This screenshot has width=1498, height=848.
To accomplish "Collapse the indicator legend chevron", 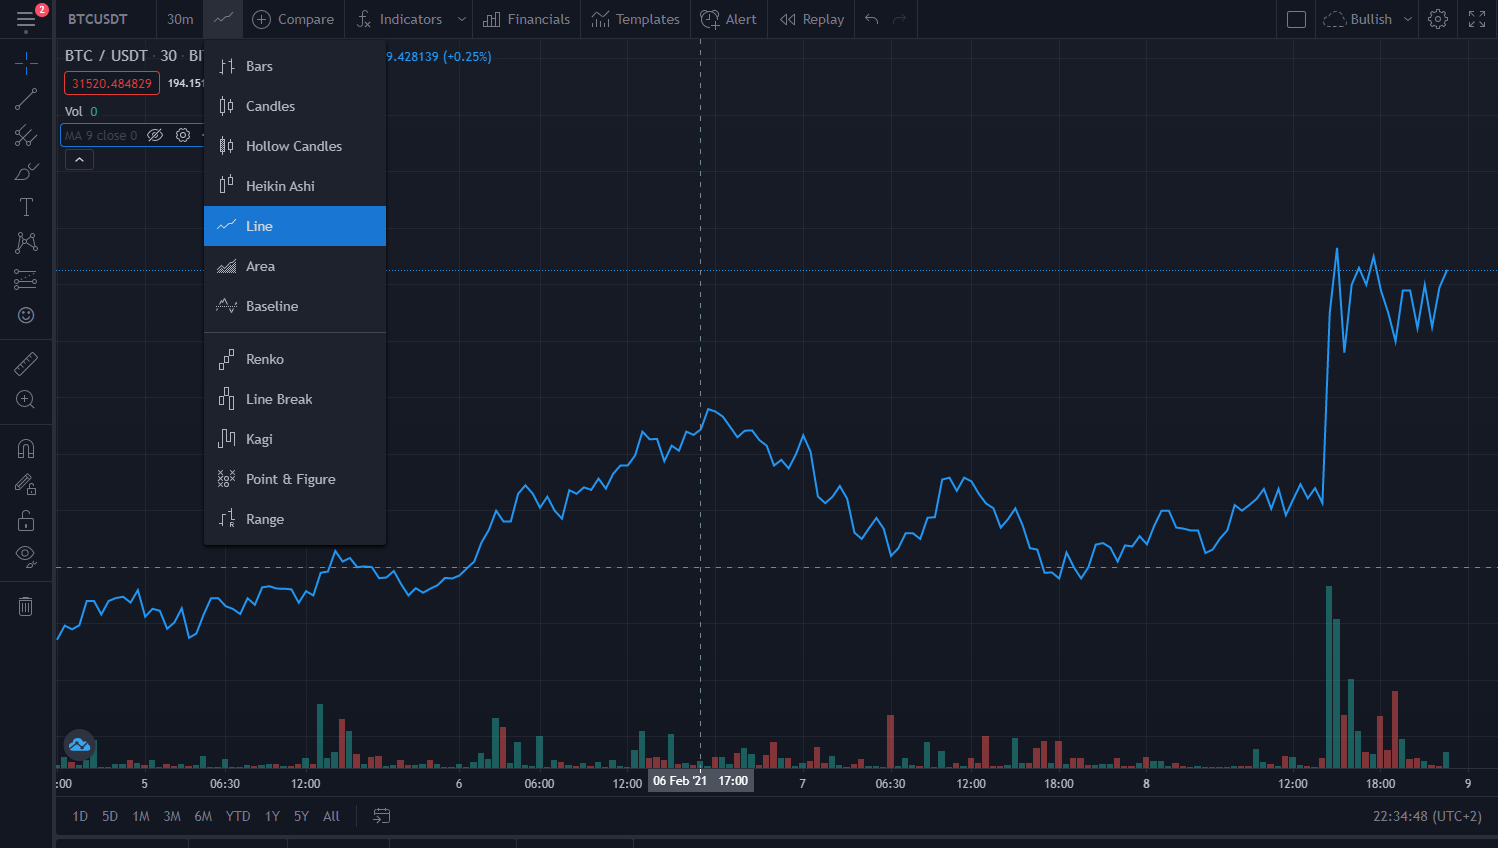I will (x=79, y=159).
